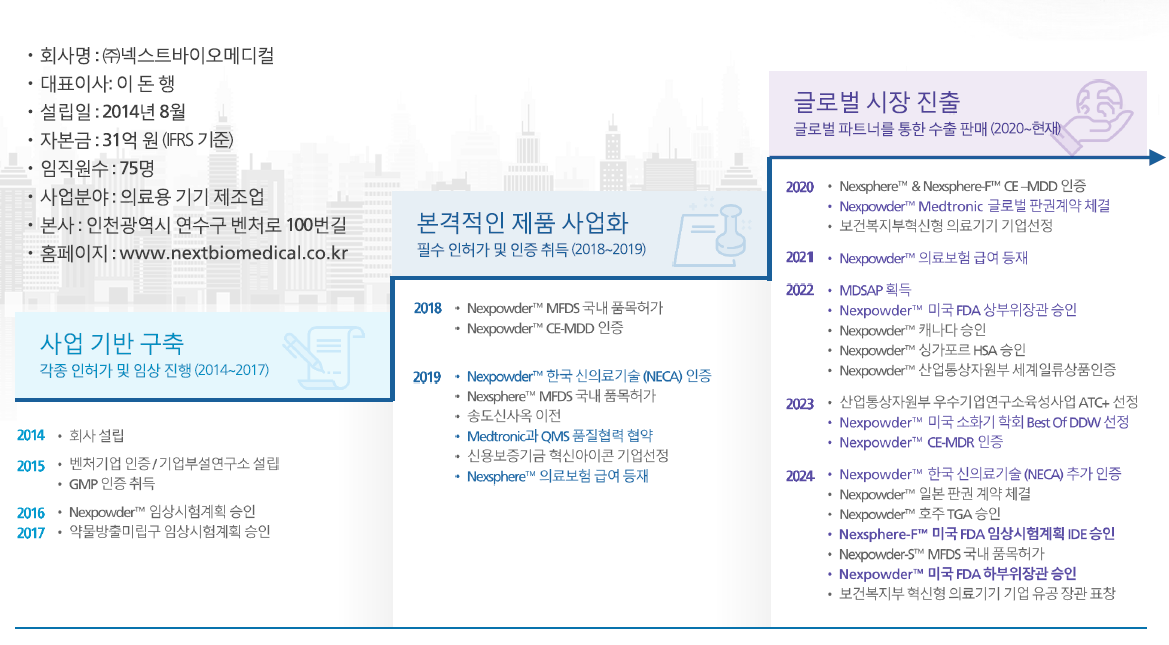This screenshot has width=1169, height=645.
Task: Click the year label 2024
Action: pyautogui.click(x=799, y=476)
